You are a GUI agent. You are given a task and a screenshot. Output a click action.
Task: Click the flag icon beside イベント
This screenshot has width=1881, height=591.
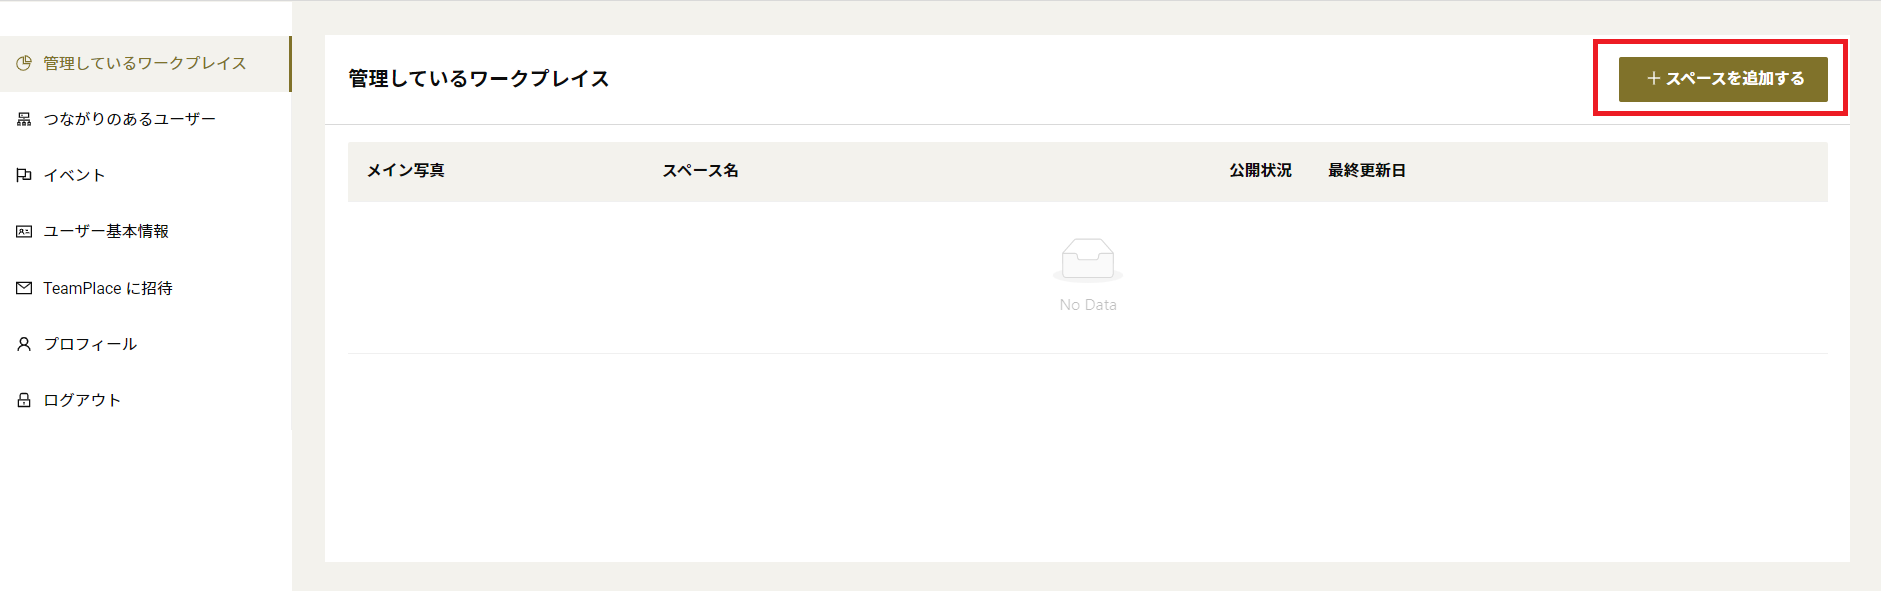pyautogui.click(x=24, y=175)
